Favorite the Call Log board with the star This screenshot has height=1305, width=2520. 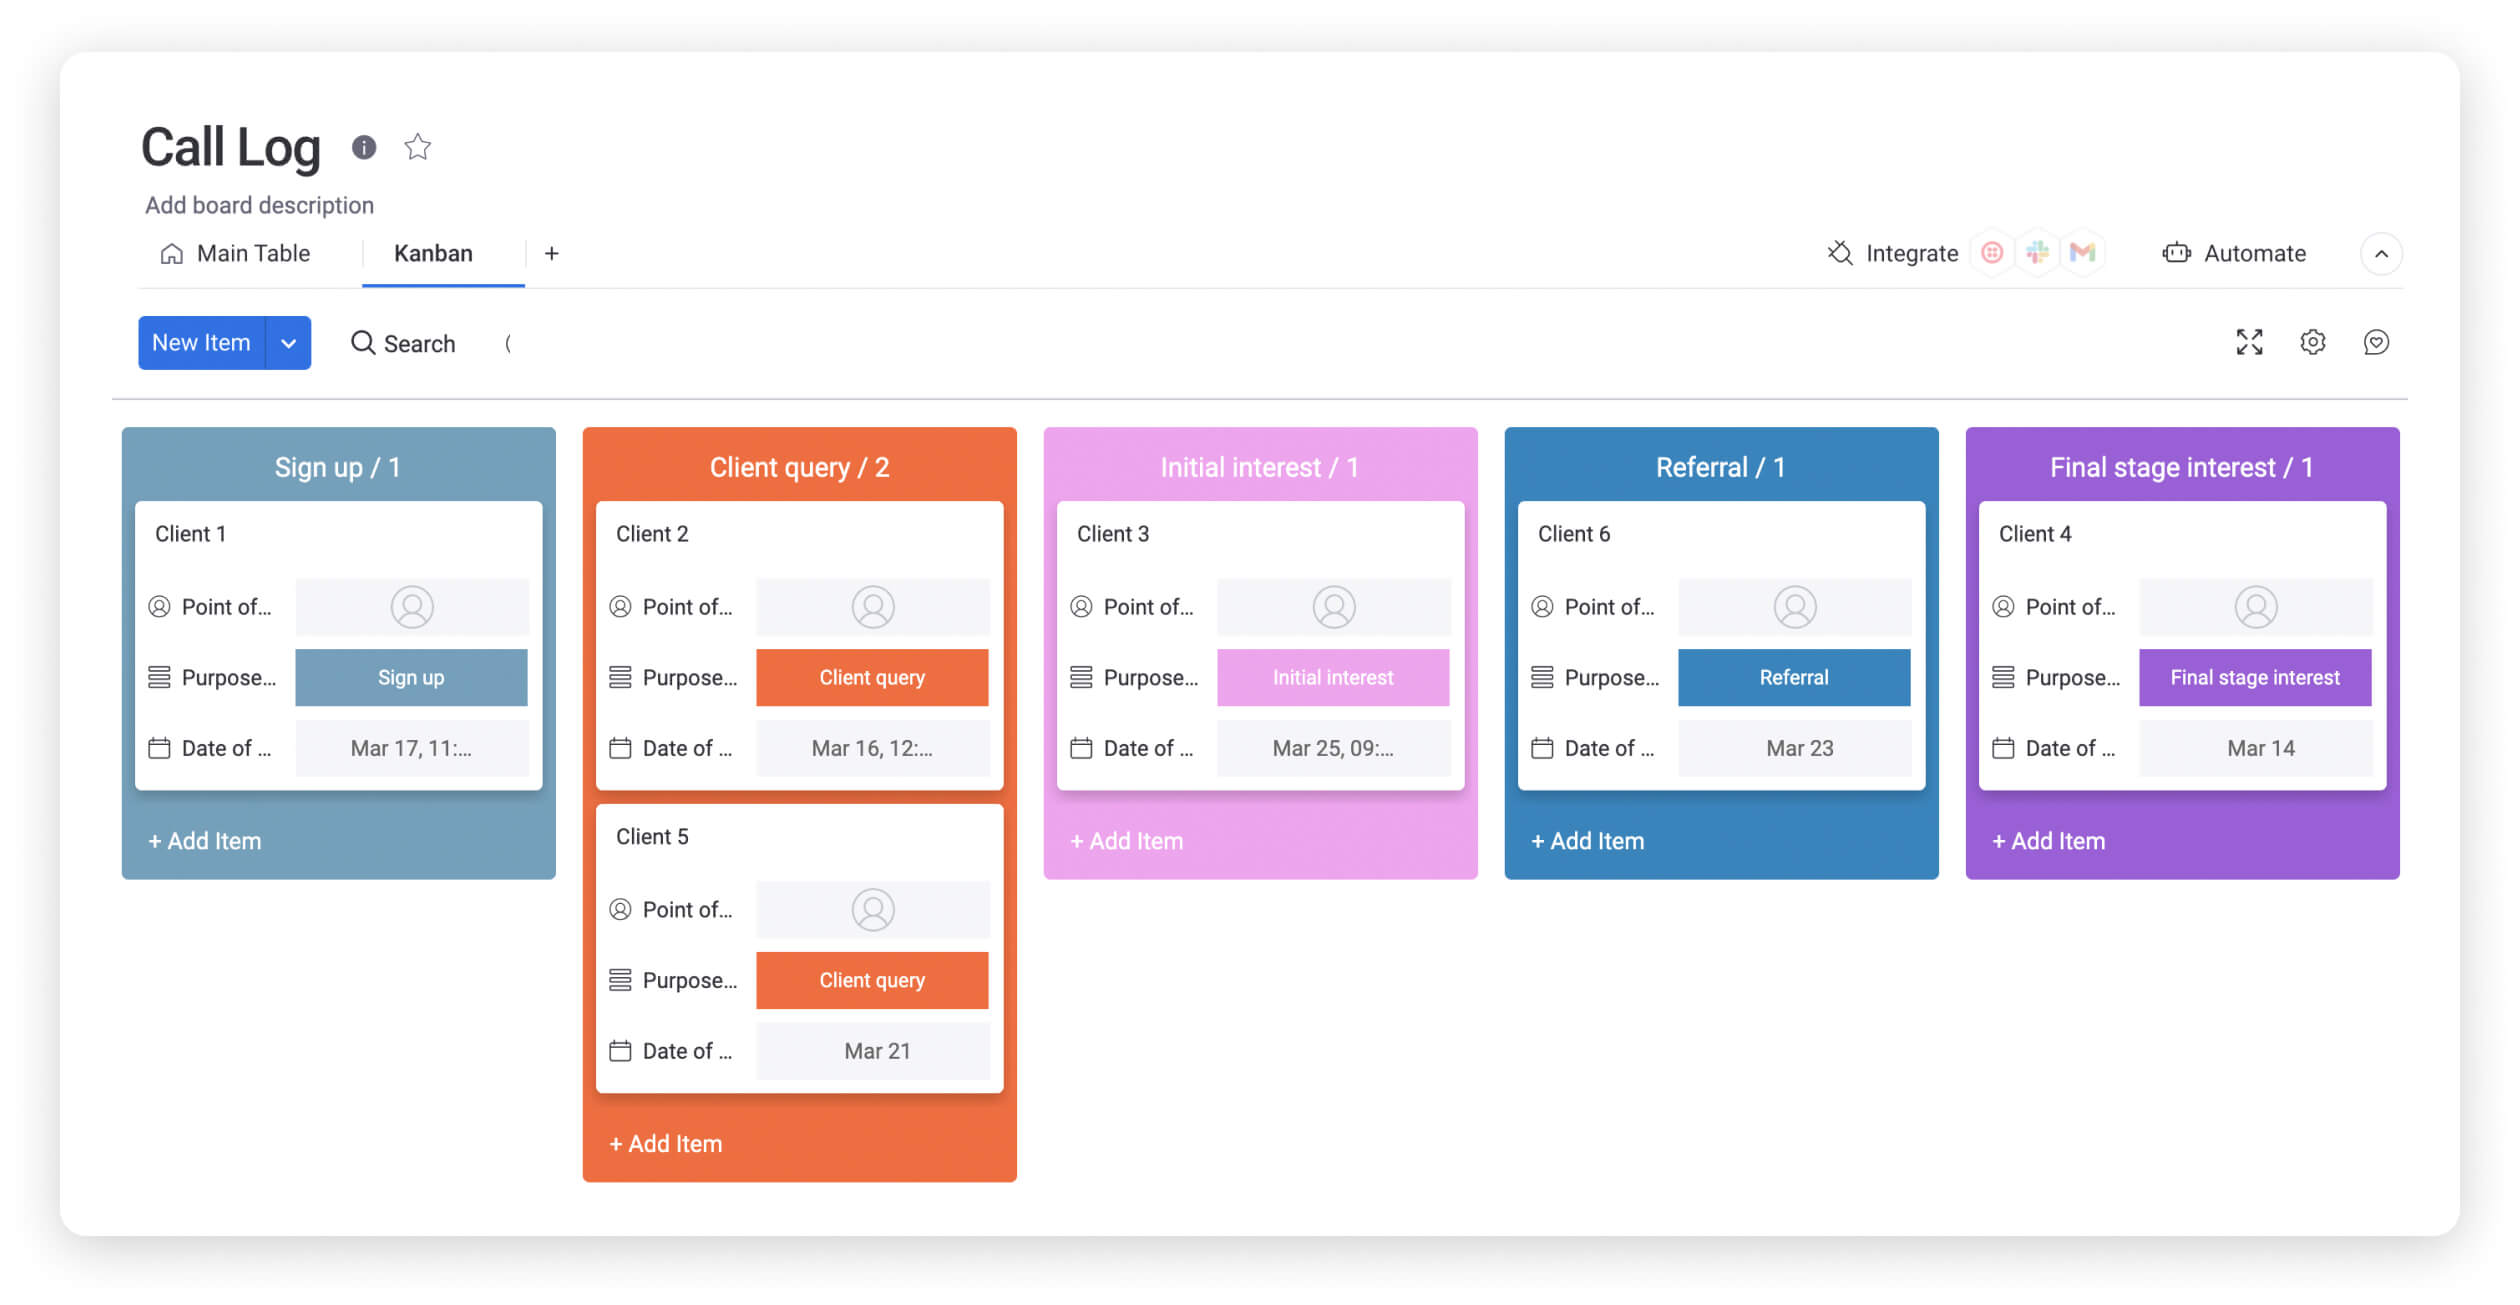click(417, 147)
